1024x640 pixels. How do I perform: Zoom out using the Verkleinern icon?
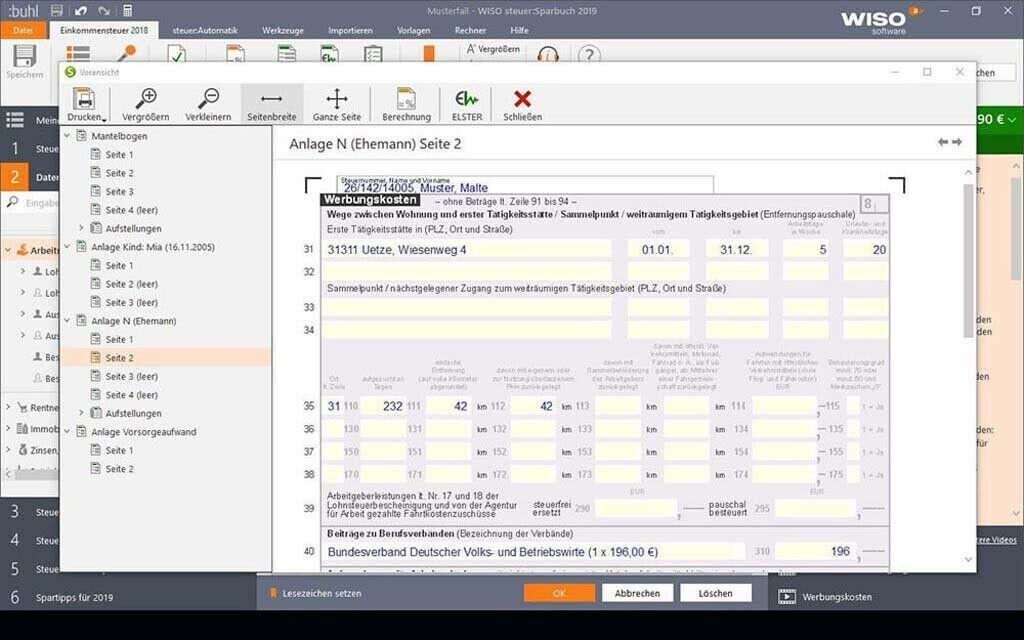click(x=208, y=98)
